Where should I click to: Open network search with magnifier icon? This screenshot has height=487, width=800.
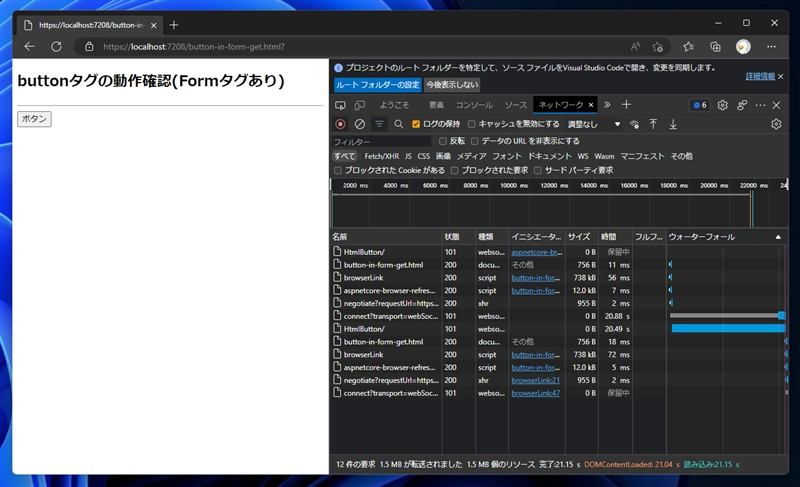coord(398,124)
